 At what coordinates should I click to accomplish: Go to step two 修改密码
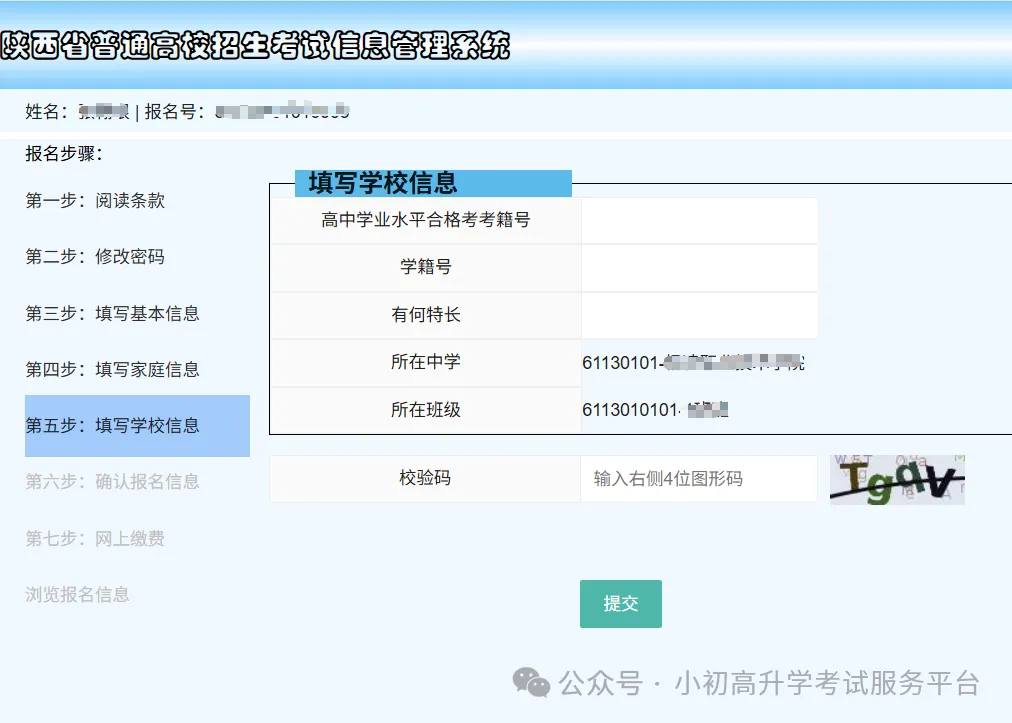click(x=95, y=257)
